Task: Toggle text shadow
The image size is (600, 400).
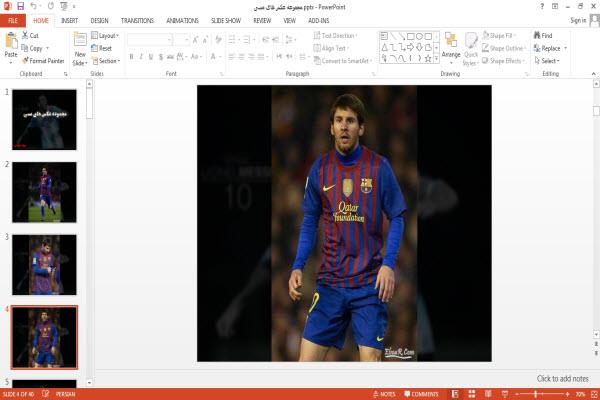Action: (x=161, y=57)
